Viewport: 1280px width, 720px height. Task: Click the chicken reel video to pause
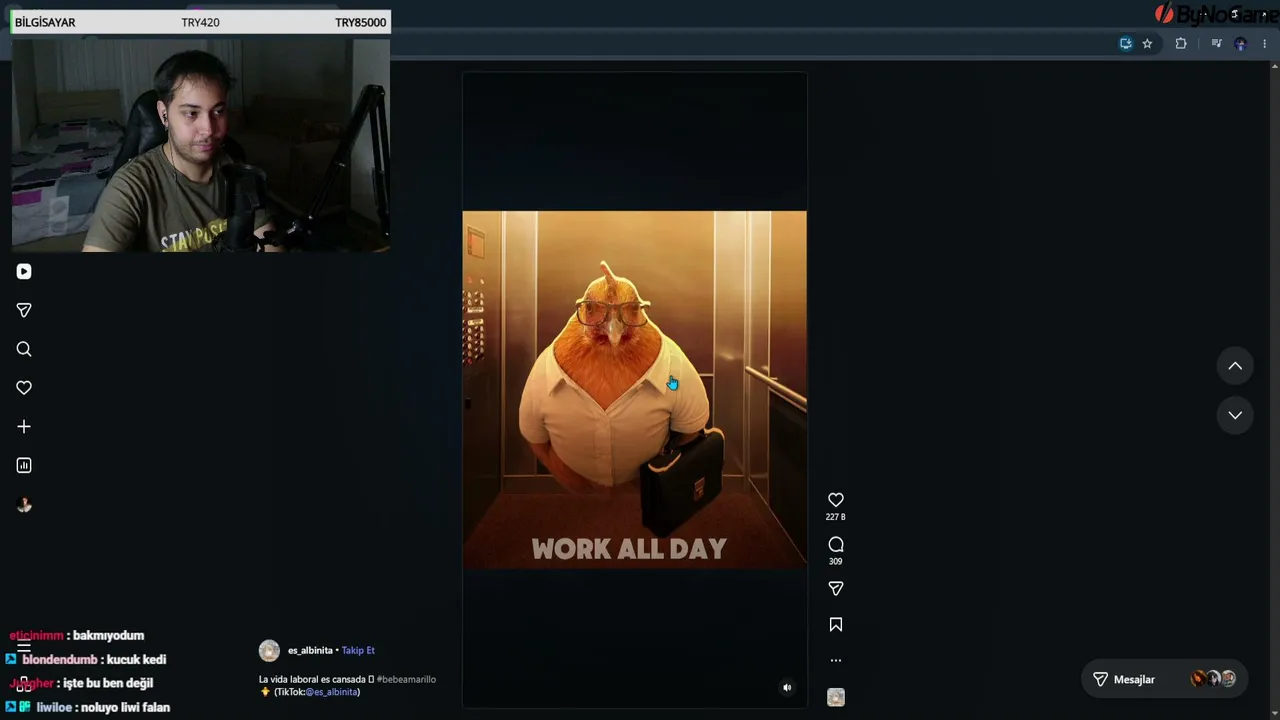[x=634, y=390]
